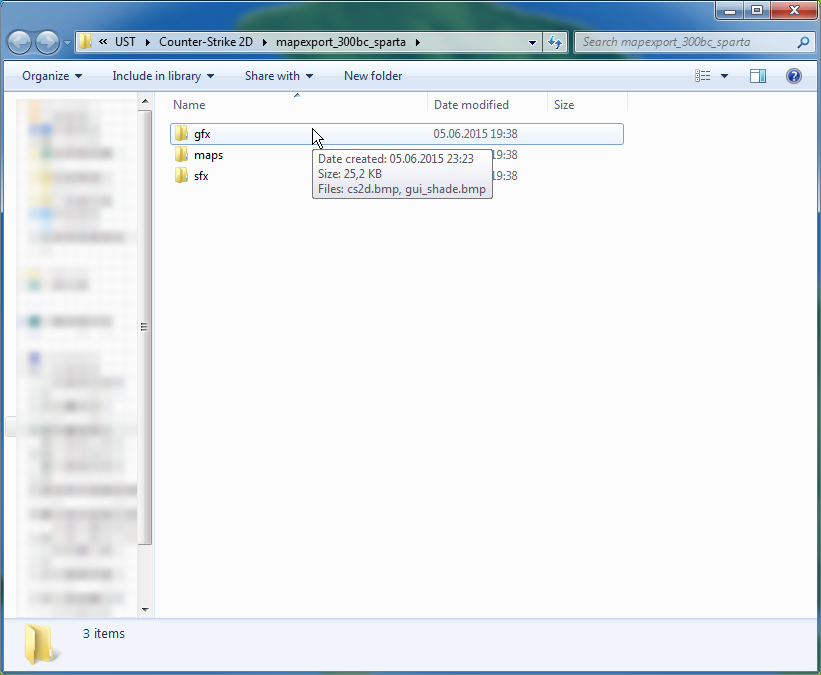
Task: Click the navigation pane scroll down arrow
Action: [145, 610]
